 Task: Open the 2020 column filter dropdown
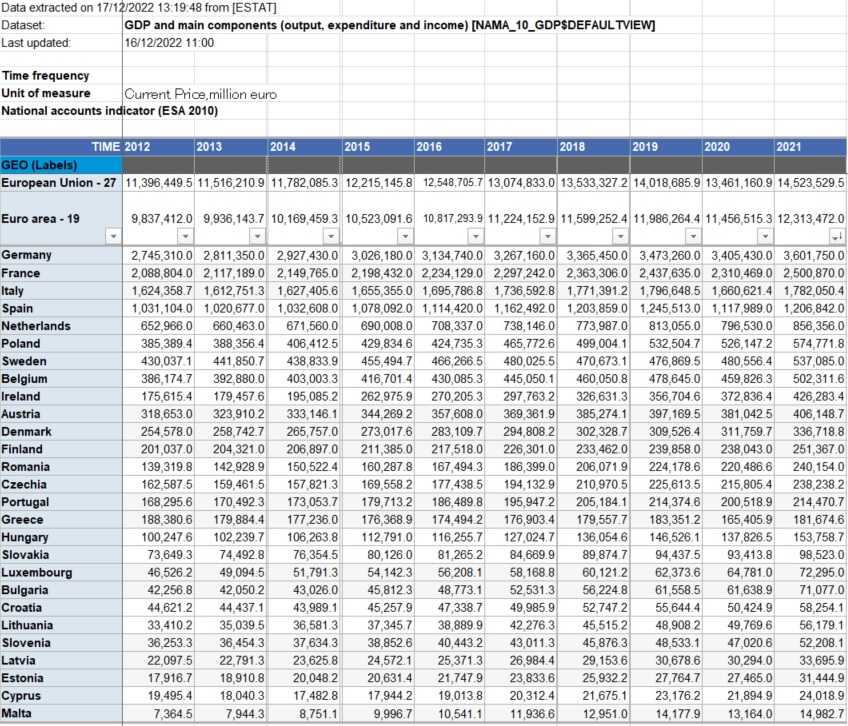(x=764, y=237)
